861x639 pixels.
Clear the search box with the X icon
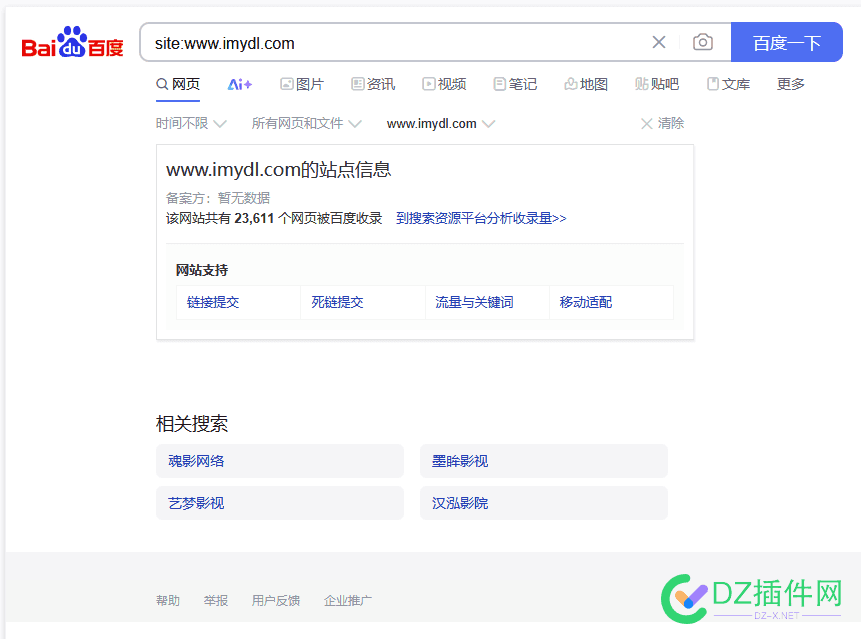tap(659, 42)
